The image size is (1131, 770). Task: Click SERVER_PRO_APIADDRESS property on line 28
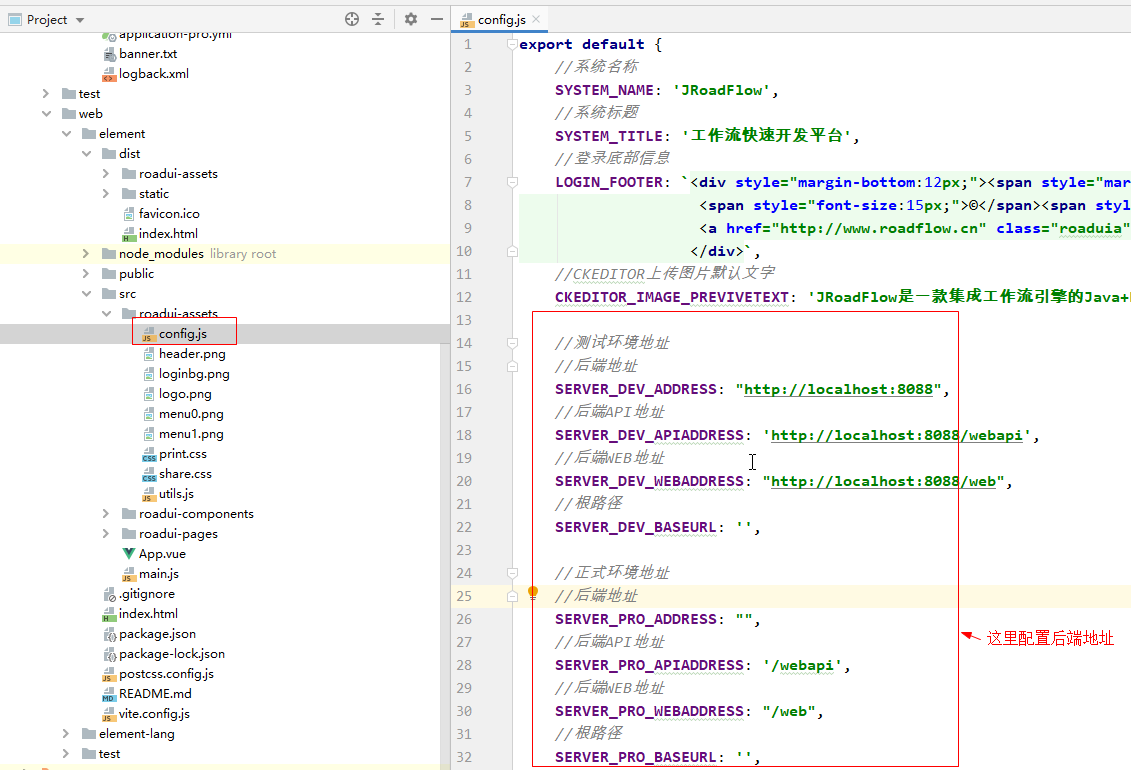[649, 666]
